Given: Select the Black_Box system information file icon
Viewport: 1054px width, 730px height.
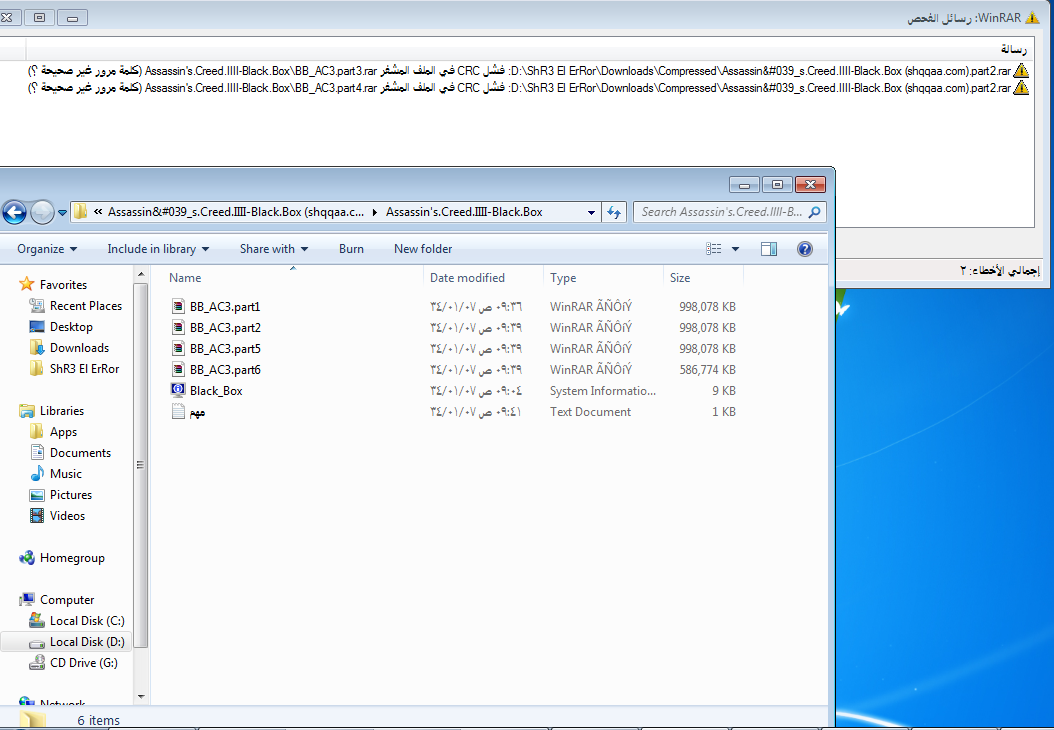Looking at the screenshot, I should click(x=177, y=390).
